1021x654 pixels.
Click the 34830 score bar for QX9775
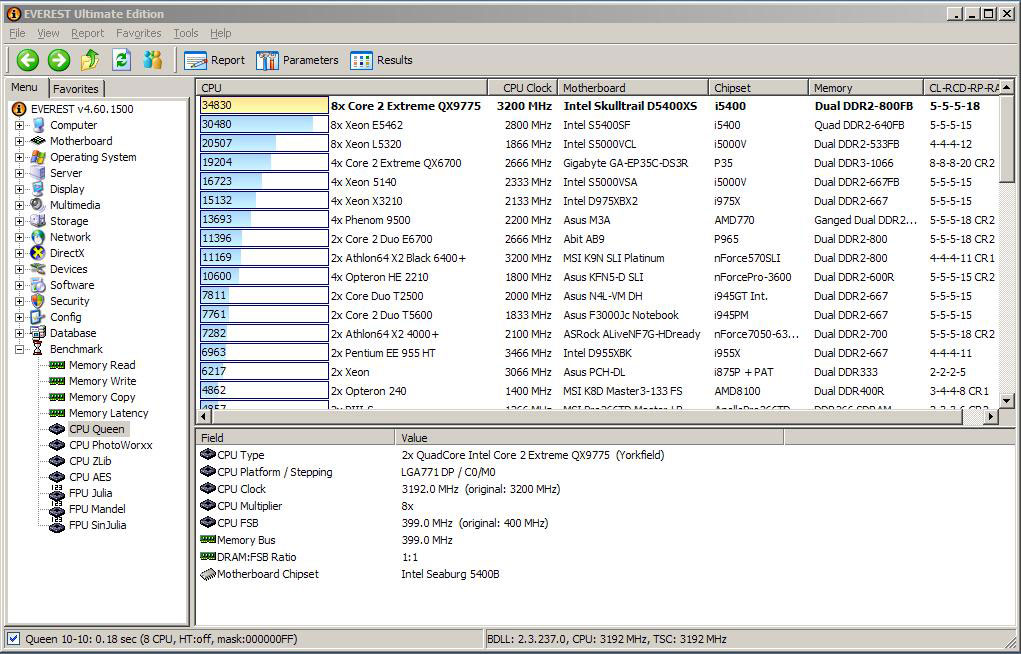pos(264,106)
